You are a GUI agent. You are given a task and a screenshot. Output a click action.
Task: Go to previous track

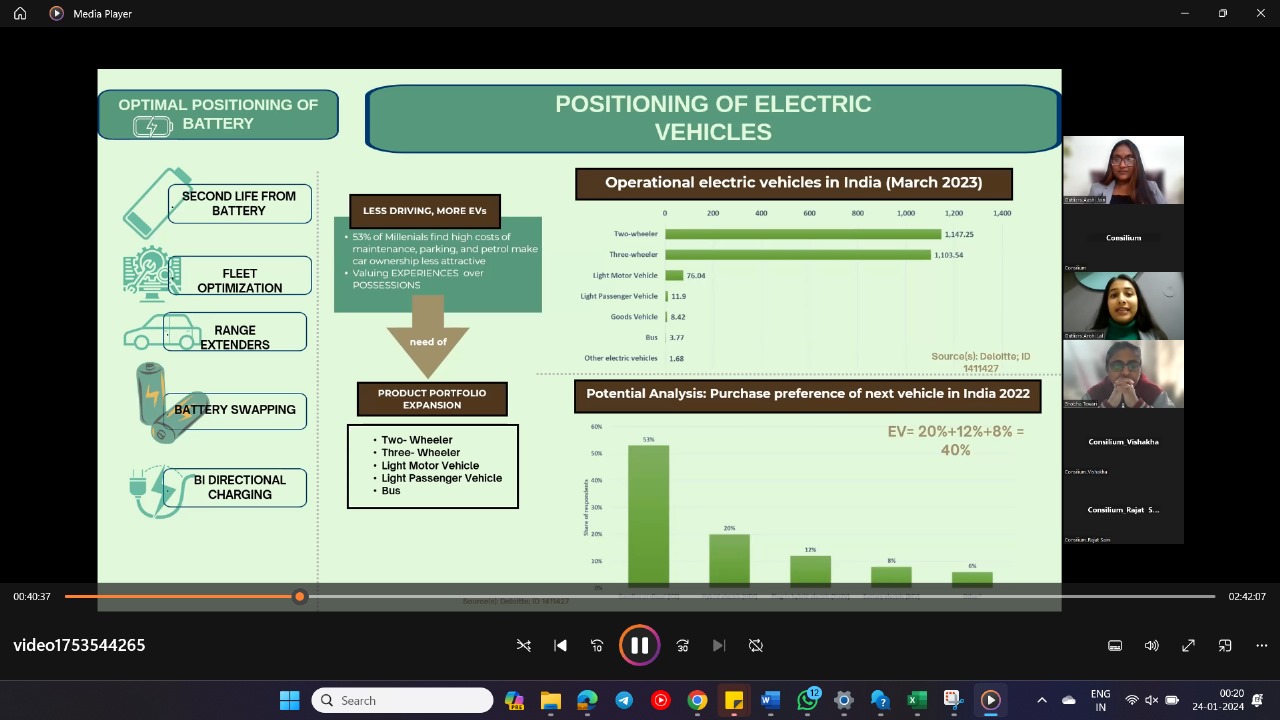pos(560,646)
